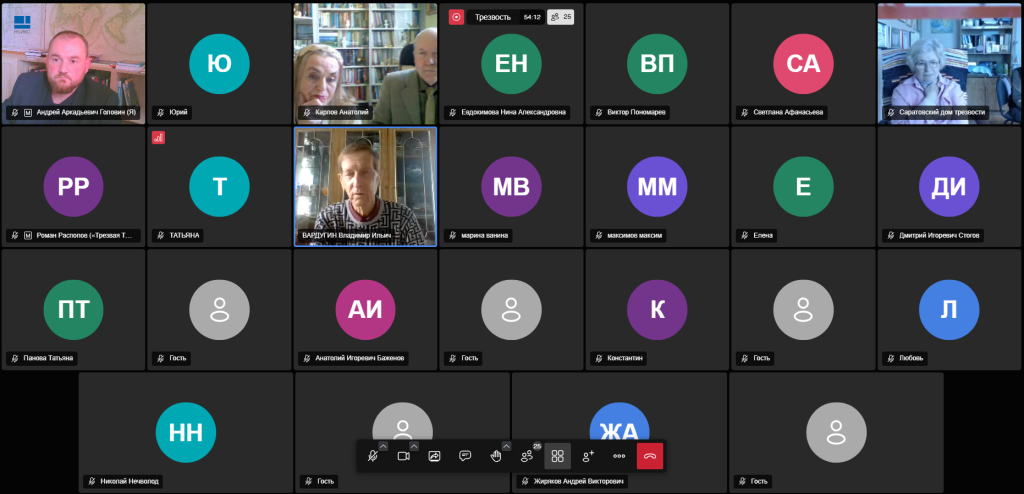Click the purple ММ avatar of максимов максим
The height and width of the screenshot is (494, 1024).
(657, 186)
